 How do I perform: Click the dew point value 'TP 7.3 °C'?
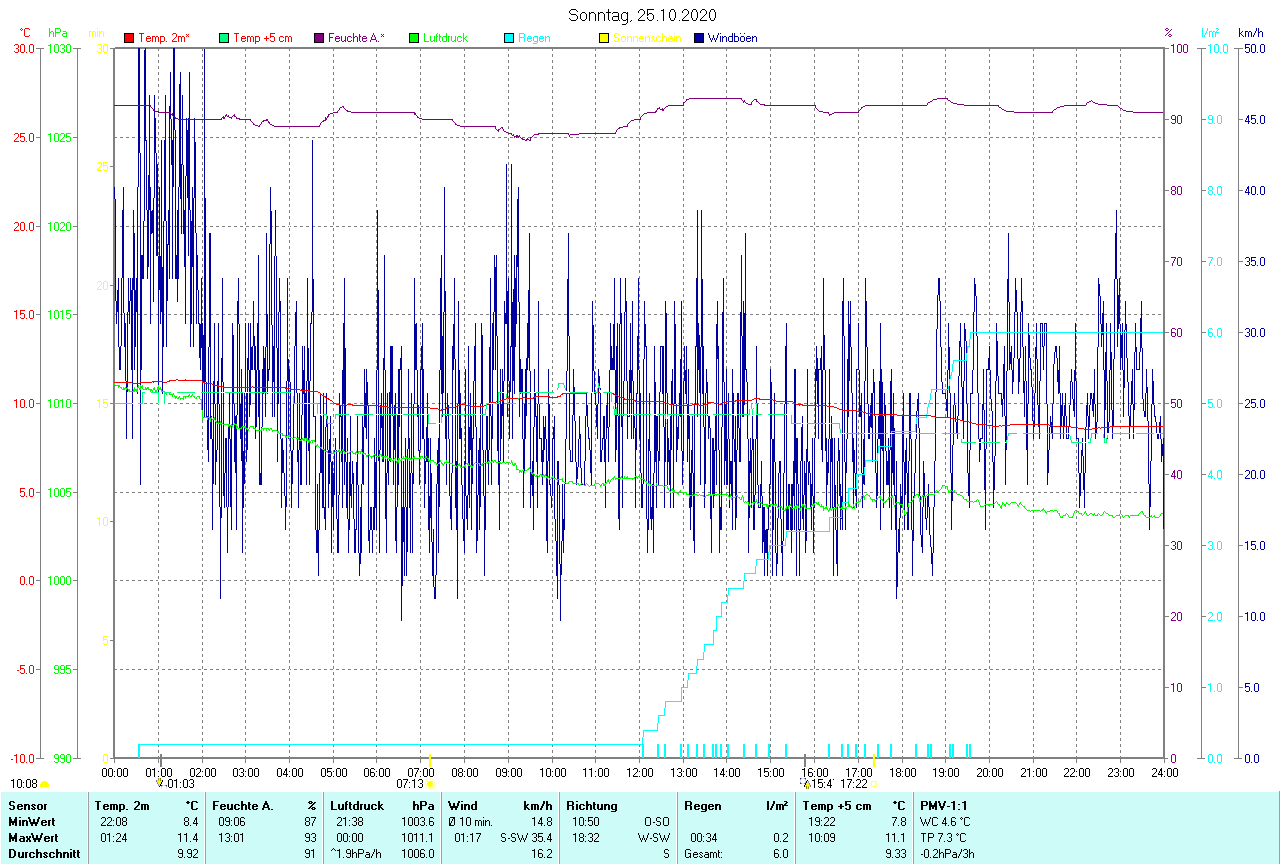(944, 837)
